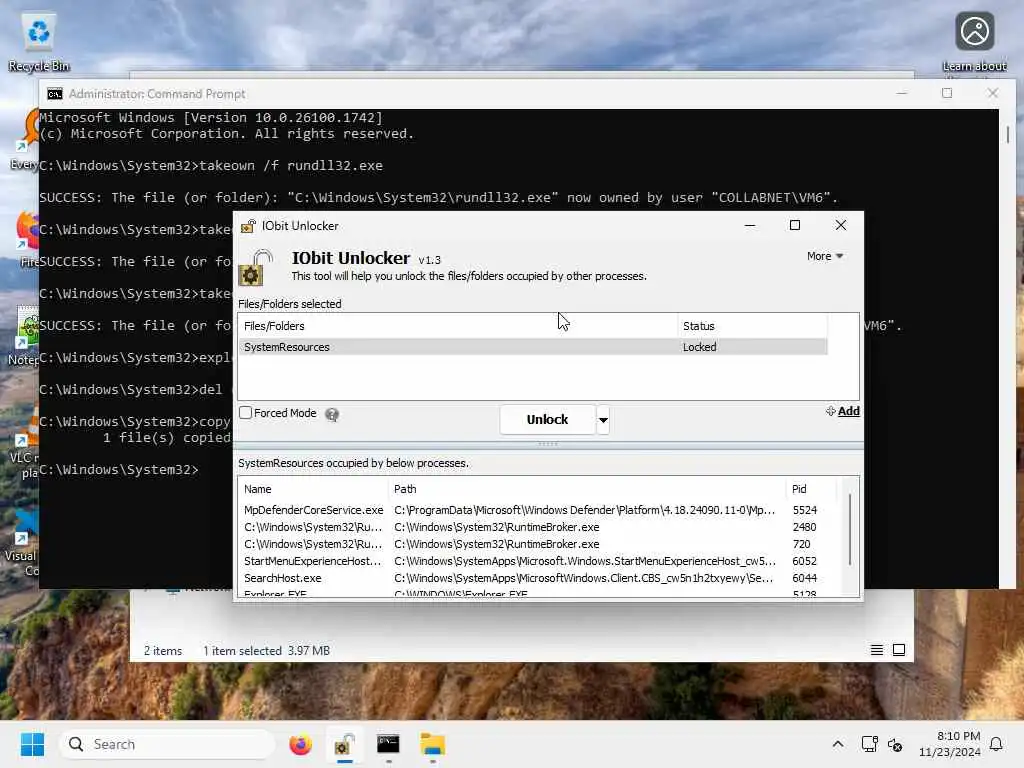
Task: Open the notifications bell icon
Action: (x=996, y=744)
